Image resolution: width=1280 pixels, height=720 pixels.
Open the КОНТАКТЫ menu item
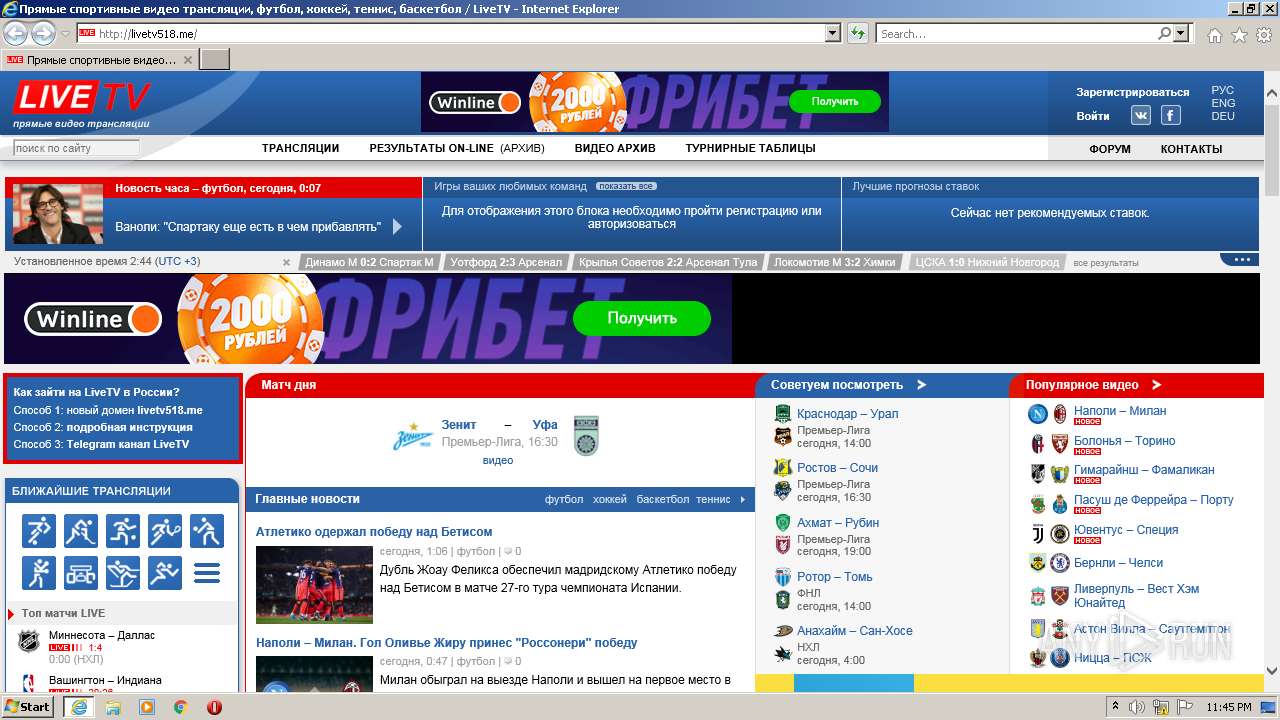(x=1191, y=149)
